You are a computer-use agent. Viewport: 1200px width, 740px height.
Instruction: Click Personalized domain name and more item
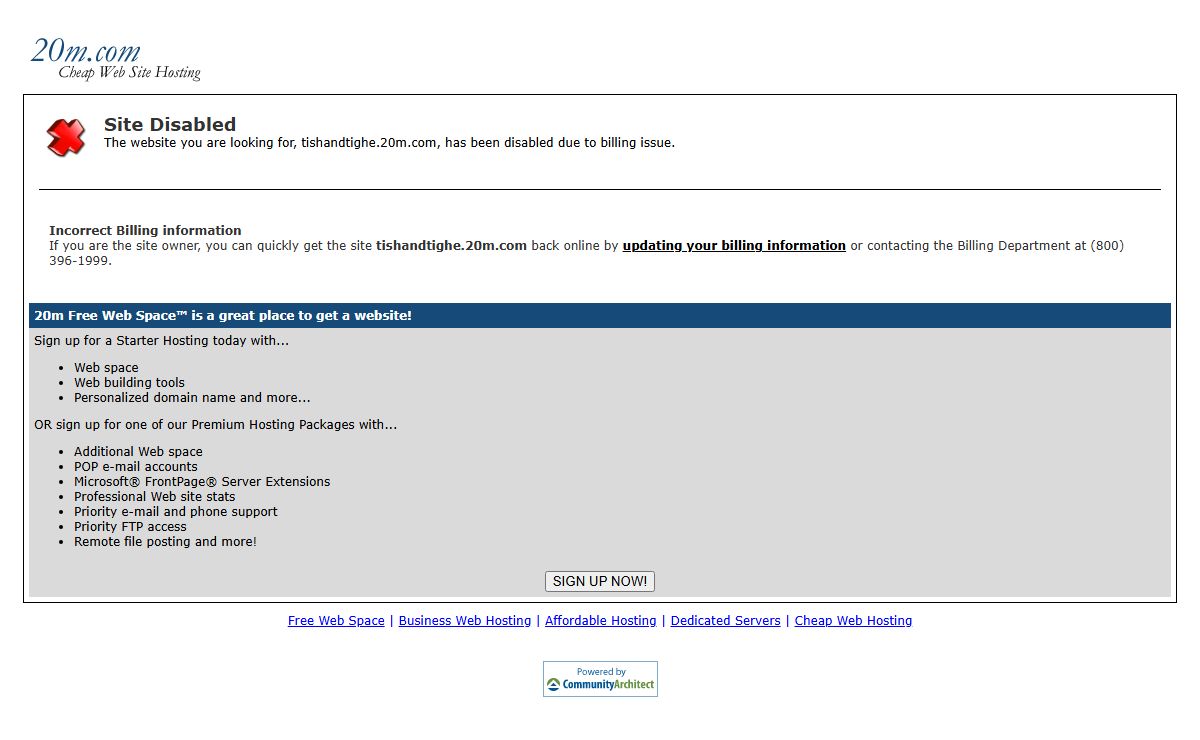pos(192,397)
